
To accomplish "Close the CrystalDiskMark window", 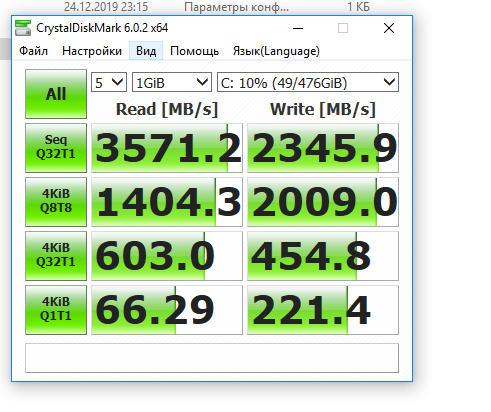I will click(389, 28).
